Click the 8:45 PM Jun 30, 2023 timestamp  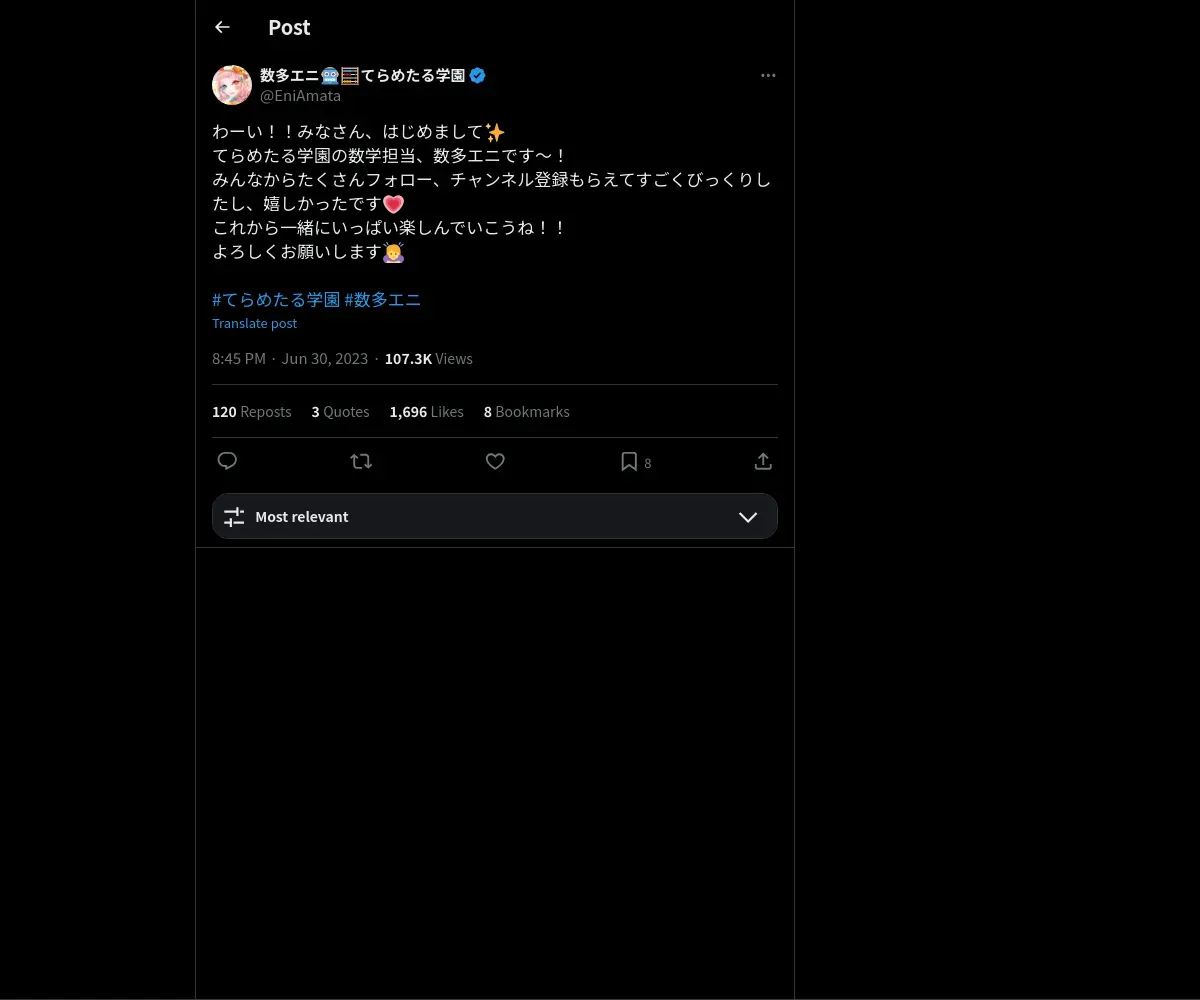coord(290,358)
